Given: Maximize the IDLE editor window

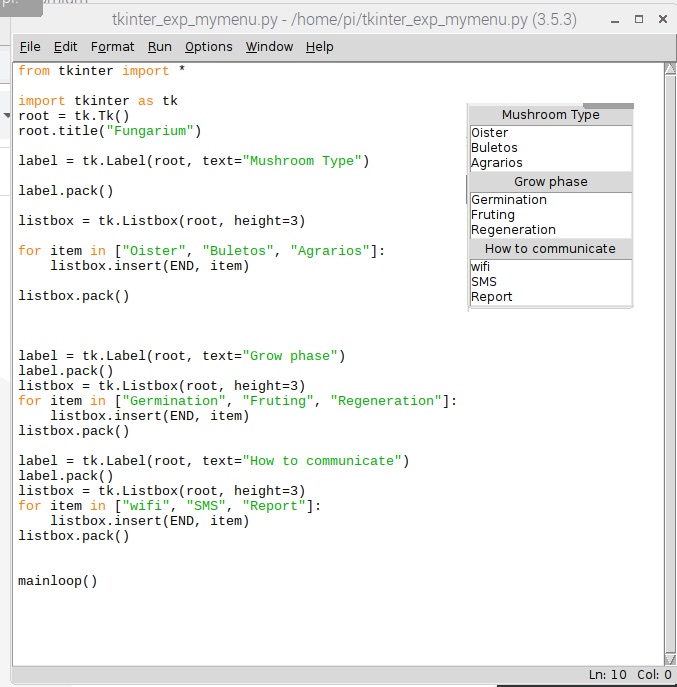Looking at the screenshot, I should tap(639, 19).
